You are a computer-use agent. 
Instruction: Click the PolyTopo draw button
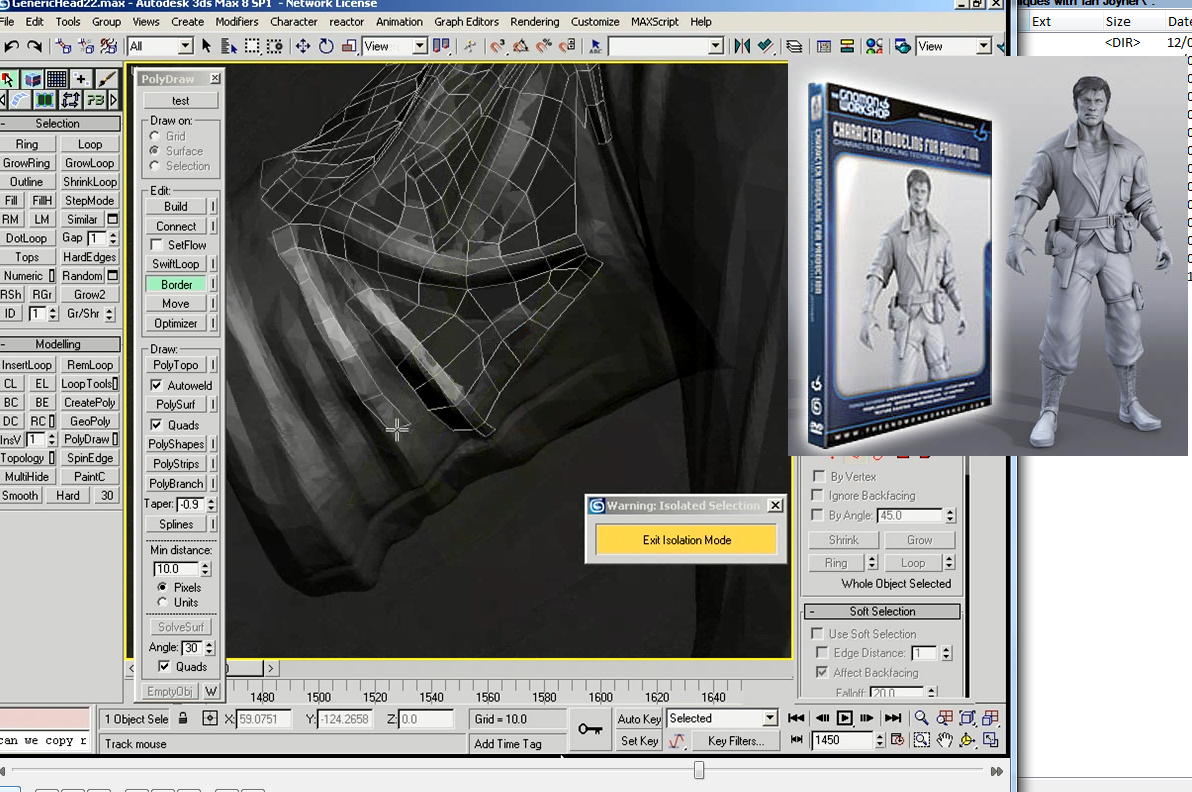[x=176, y=365]
